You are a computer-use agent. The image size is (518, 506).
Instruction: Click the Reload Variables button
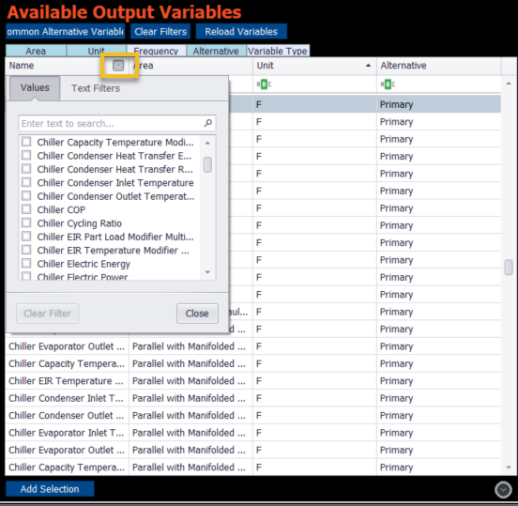241,32
